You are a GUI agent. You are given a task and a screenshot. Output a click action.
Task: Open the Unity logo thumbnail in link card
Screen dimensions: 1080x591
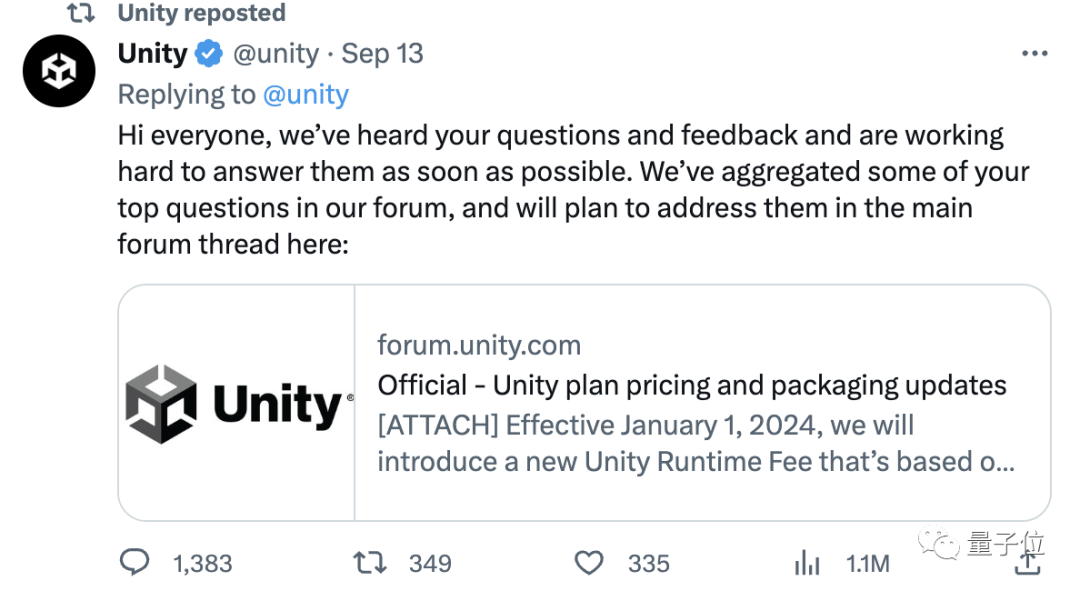[x=237, y=403]
